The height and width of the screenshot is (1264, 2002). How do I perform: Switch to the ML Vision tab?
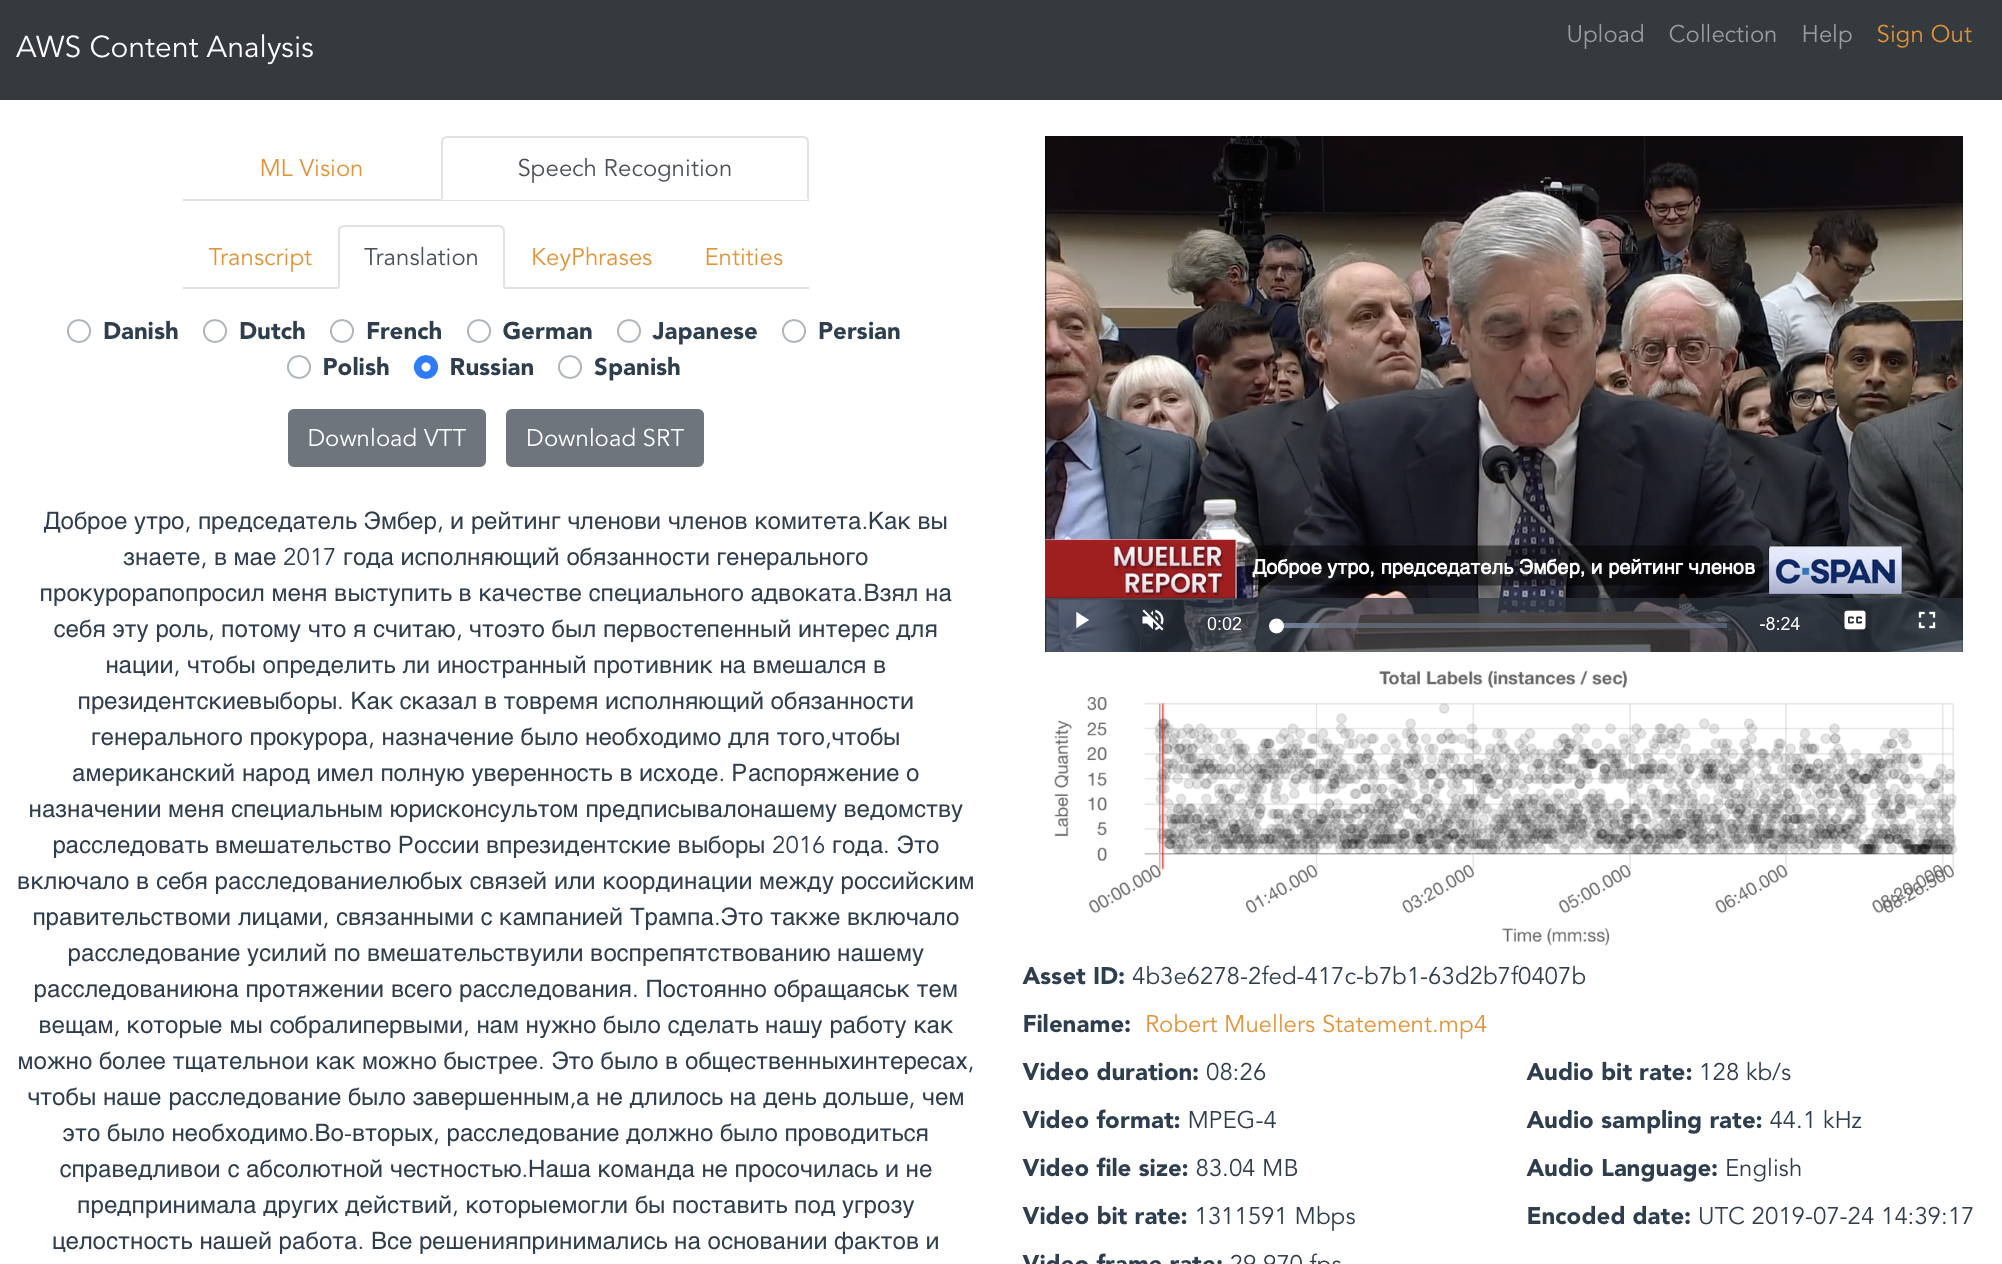(x=311, y=168)
